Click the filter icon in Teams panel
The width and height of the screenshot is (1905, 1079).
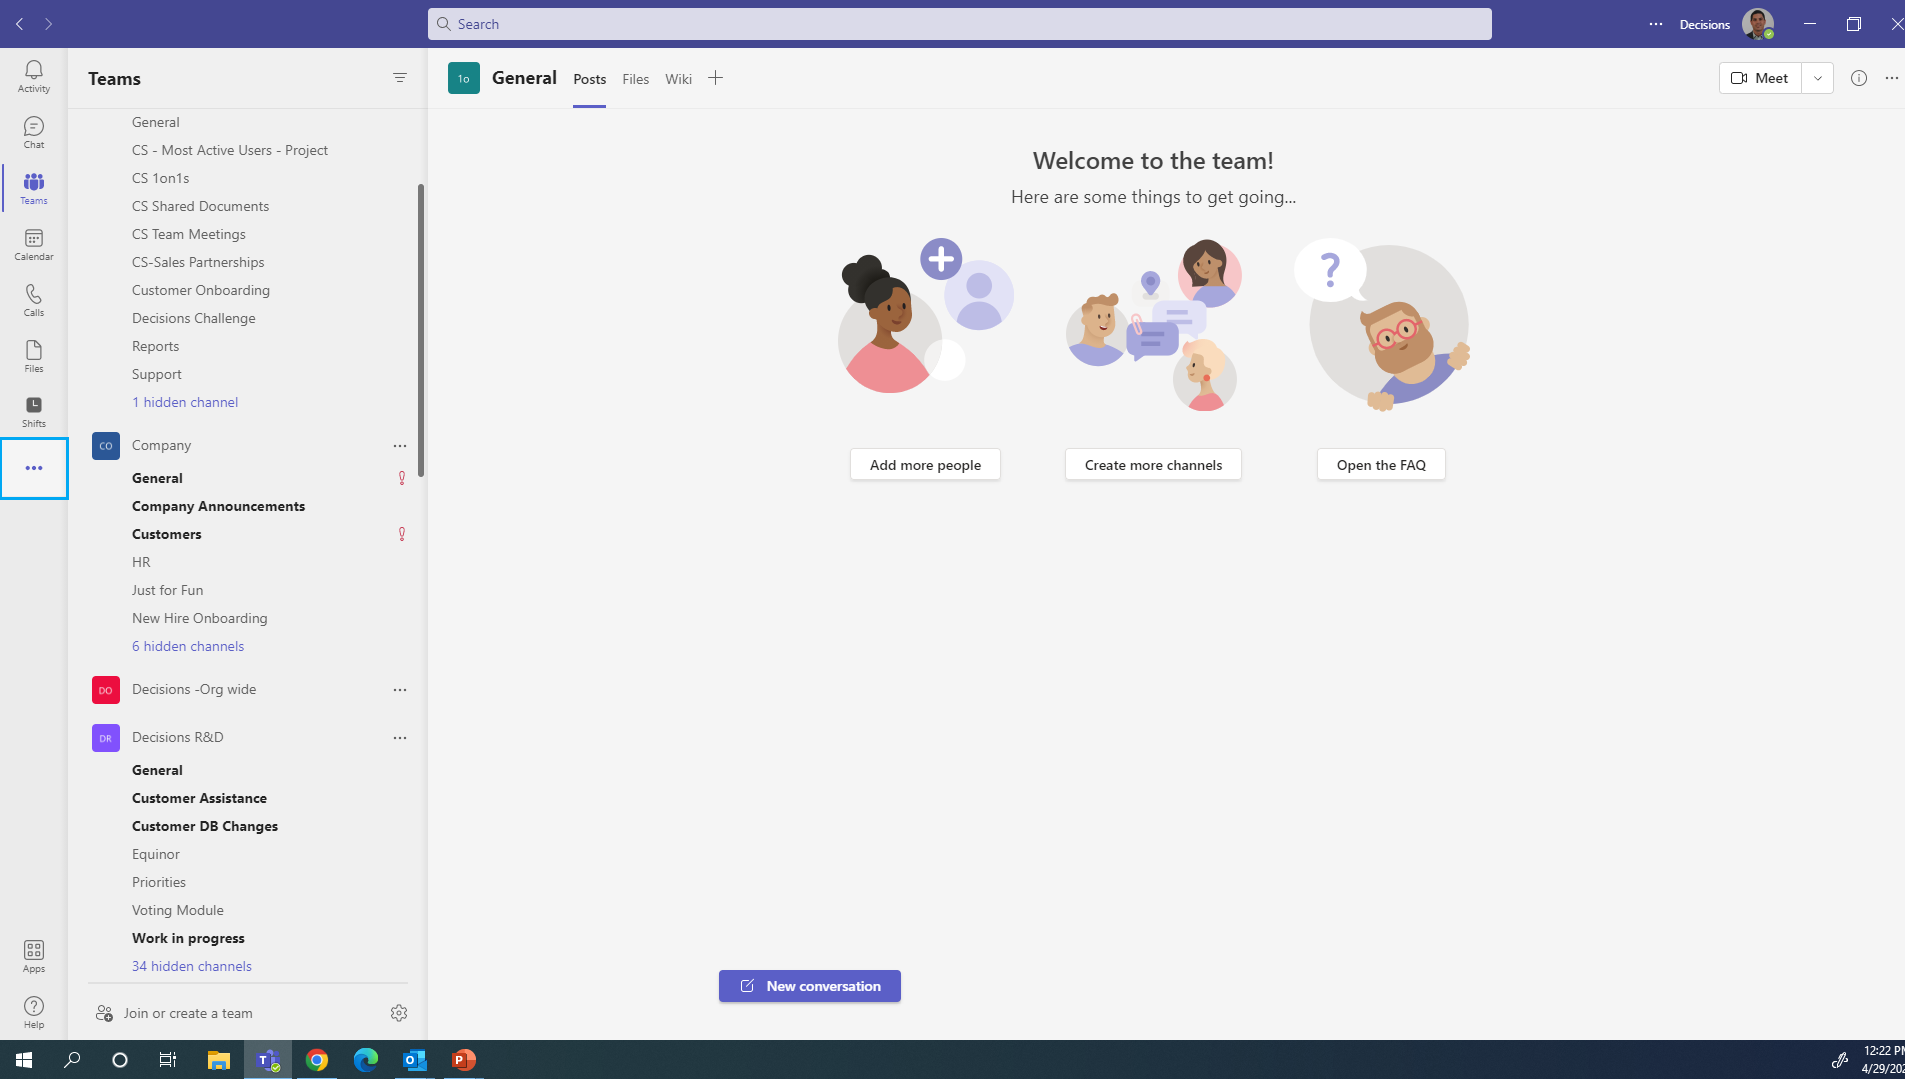click(399, 78)
